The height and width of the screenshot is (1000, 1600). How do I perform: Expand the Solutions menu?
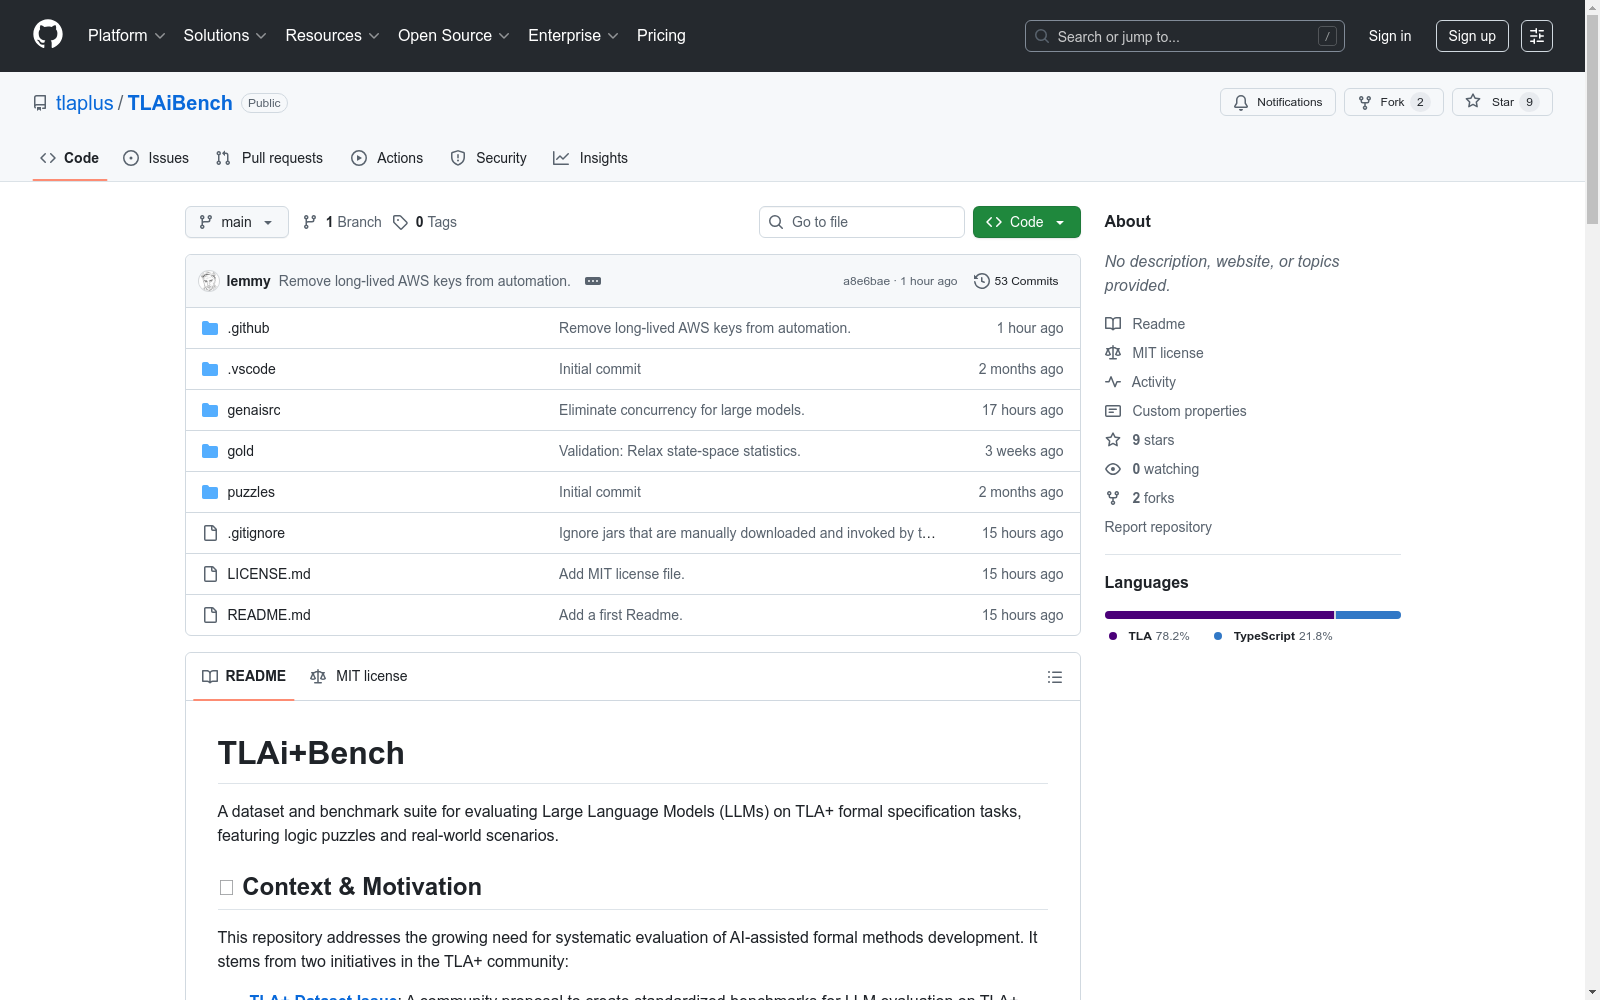click(x=225, y=36)
